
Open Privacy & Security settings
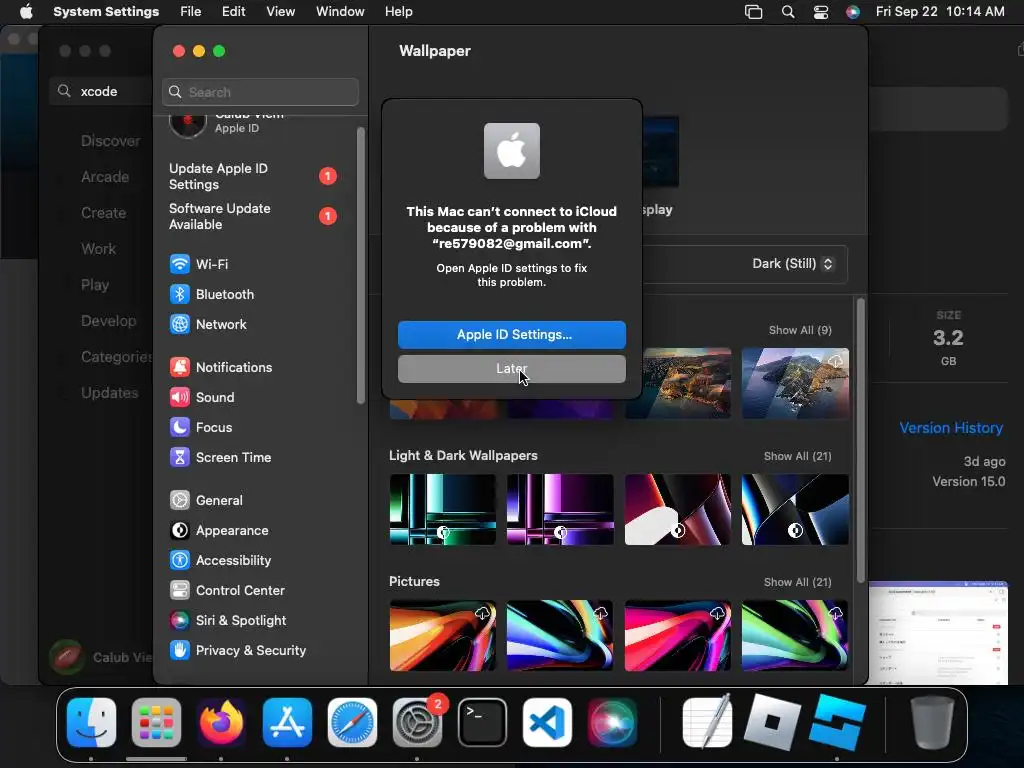pyautogui.click(x=238, y=651)
